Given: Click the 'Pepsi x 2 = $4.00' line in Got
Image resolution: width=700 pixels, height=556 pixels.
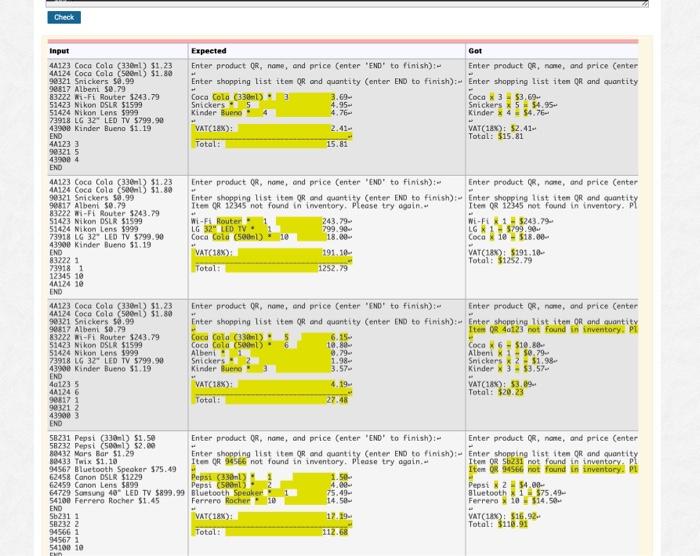Looking at the screenshot, I should (506, 485).
